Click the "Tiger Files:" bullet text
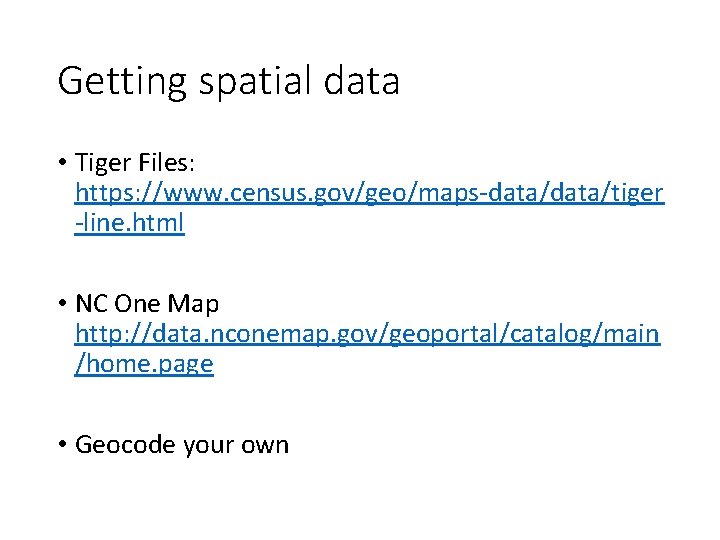Screen dimensions: 720x540 (135, 163)
